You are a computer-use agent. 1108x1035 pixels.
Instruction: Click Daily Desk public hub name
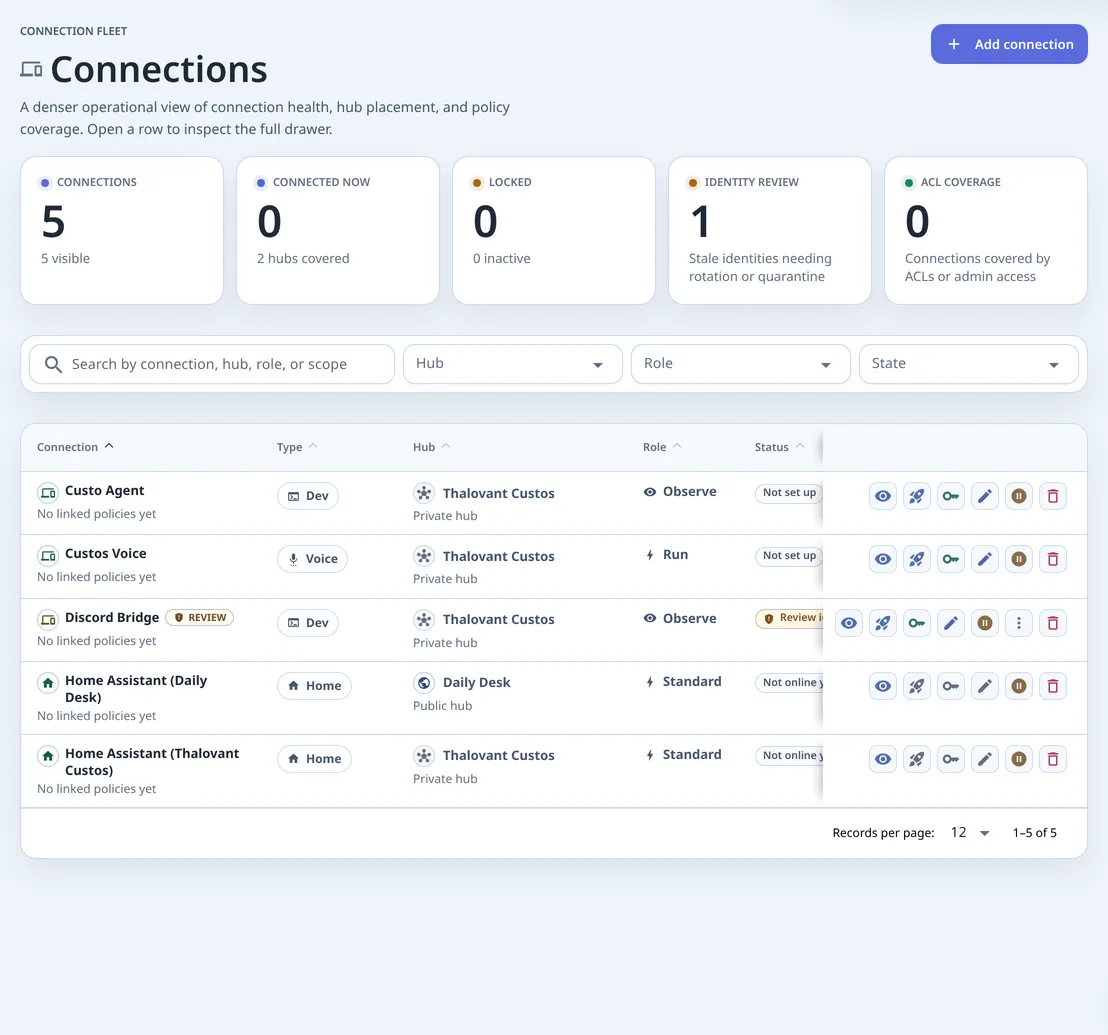tap(476, 682)
